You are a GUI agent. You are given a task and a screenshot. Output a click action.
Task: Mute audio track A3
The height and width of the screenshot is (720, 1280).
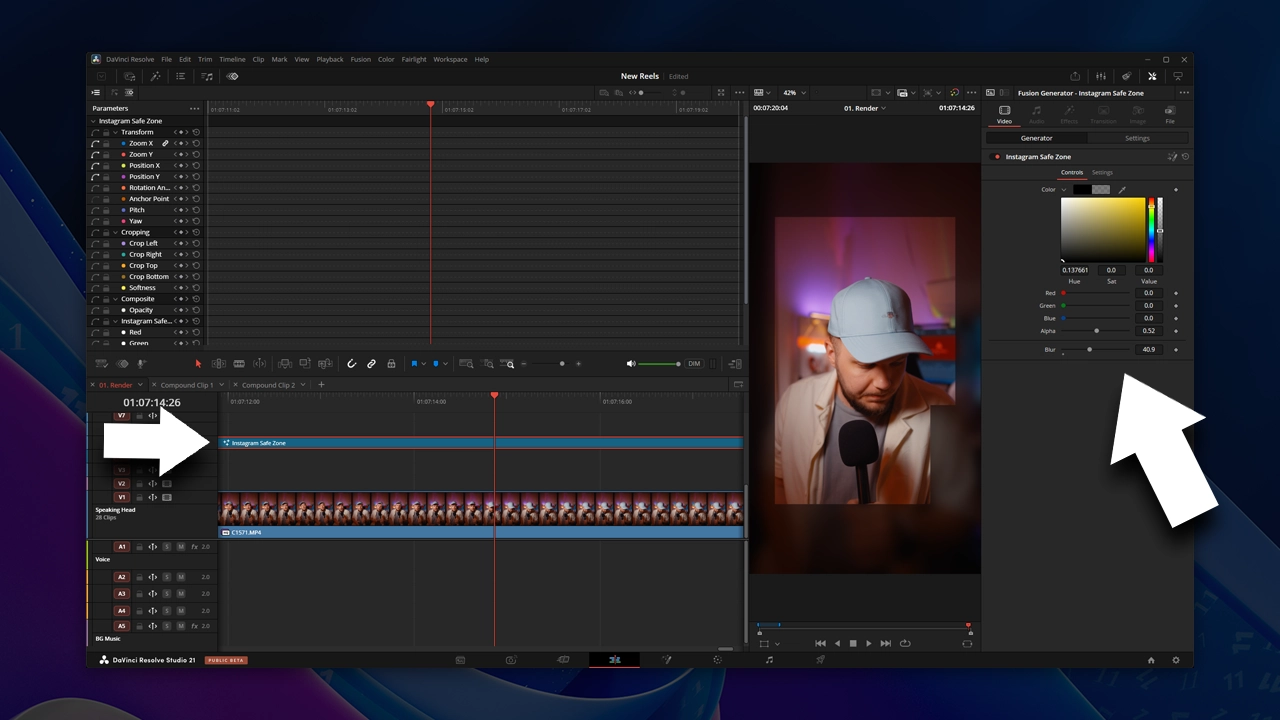(x=181, y=594)
